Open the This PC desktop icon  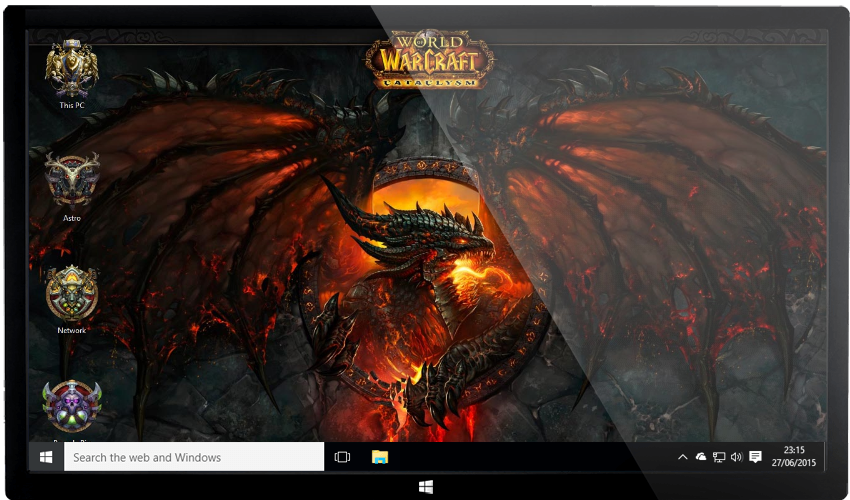pyautogui.click(x=72, y=74)
